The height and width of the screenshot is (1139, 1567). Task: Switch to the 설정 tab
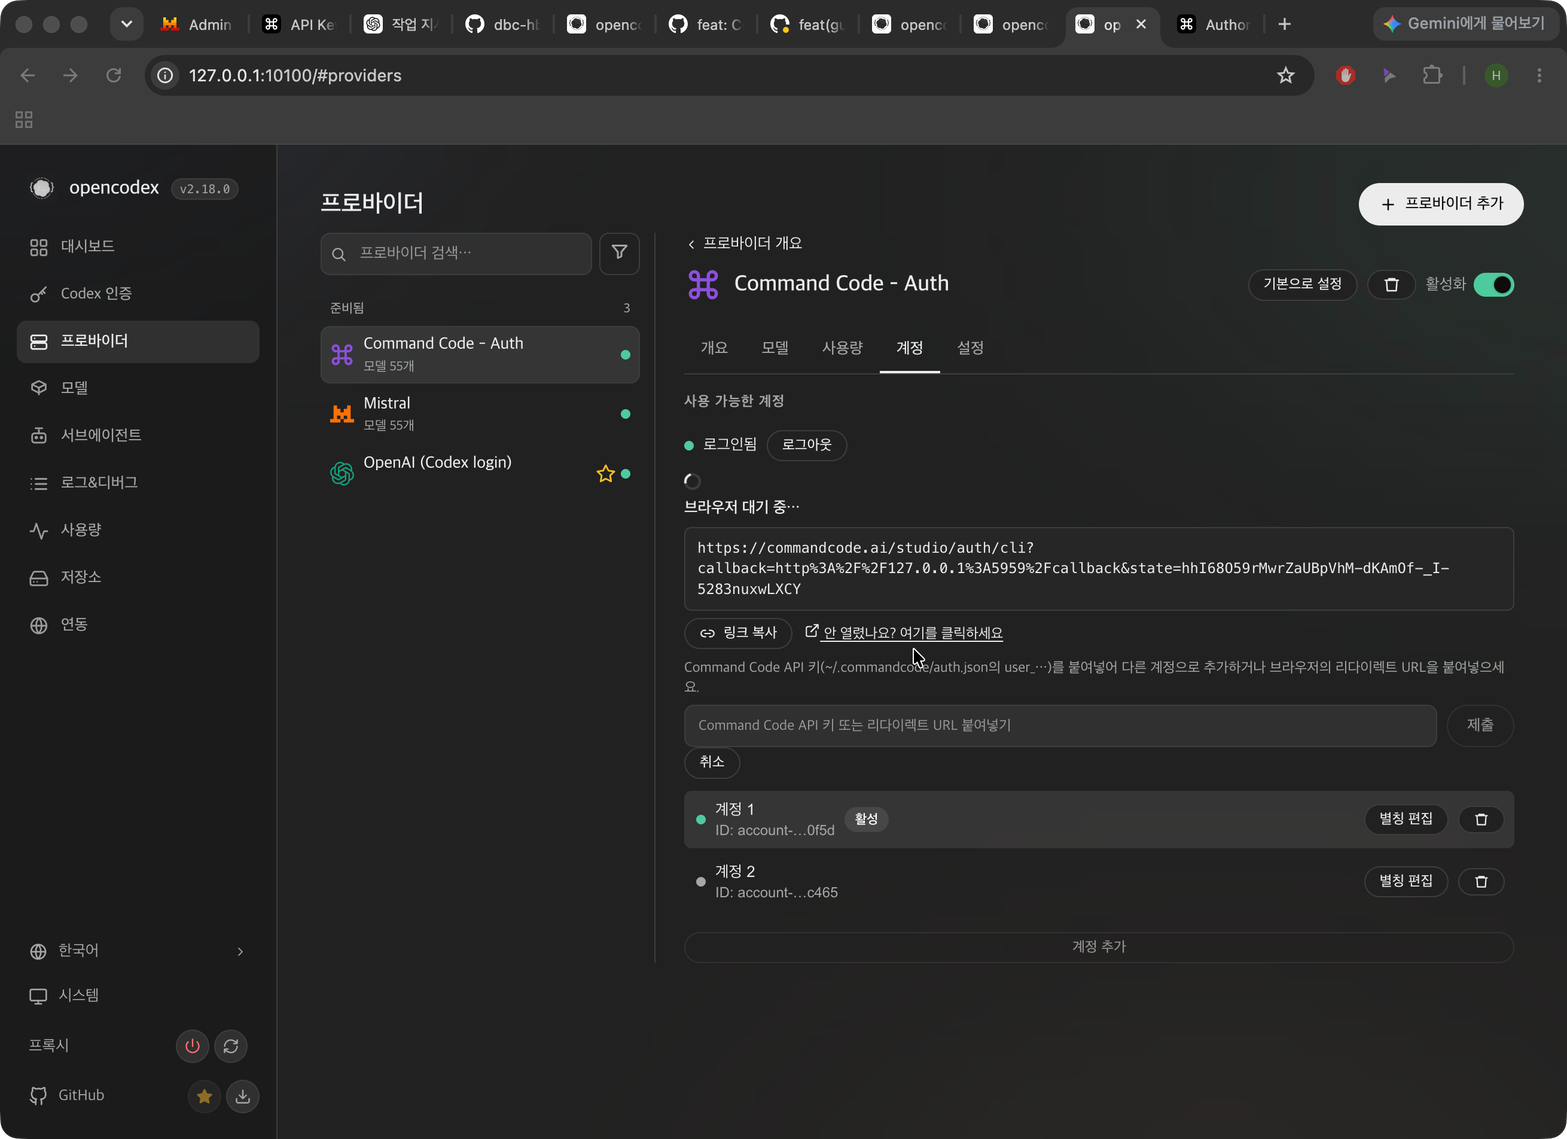coord(970,348)
